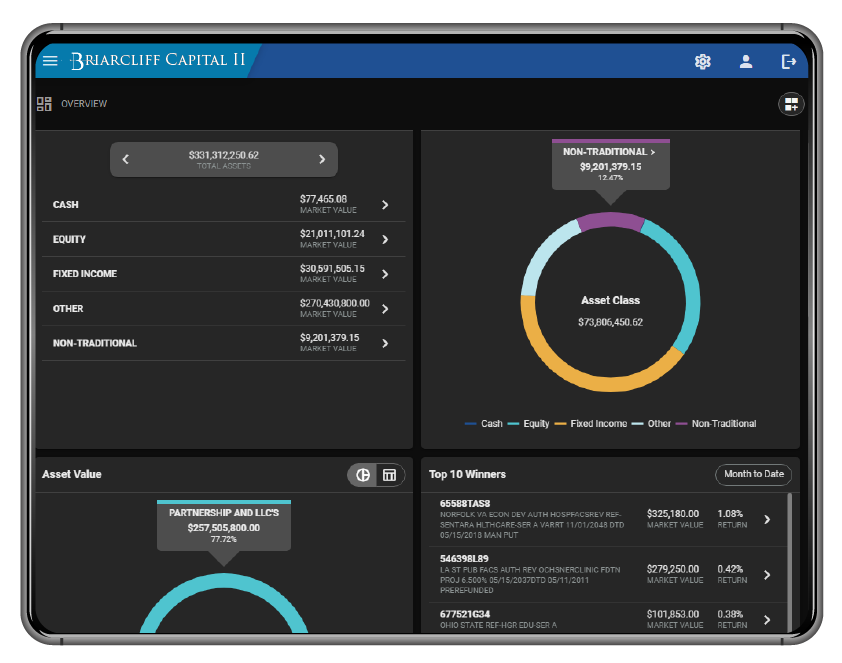Switch Asset Value to table view
This screenshot has height=663, width=842.
[x=390, y=475]
